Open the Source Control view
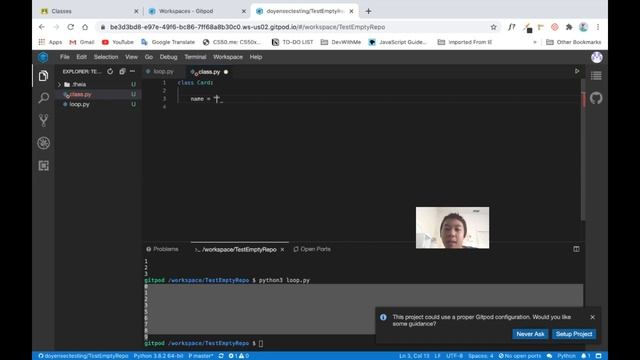The image size is (640, 360). (x=43, y=120)
